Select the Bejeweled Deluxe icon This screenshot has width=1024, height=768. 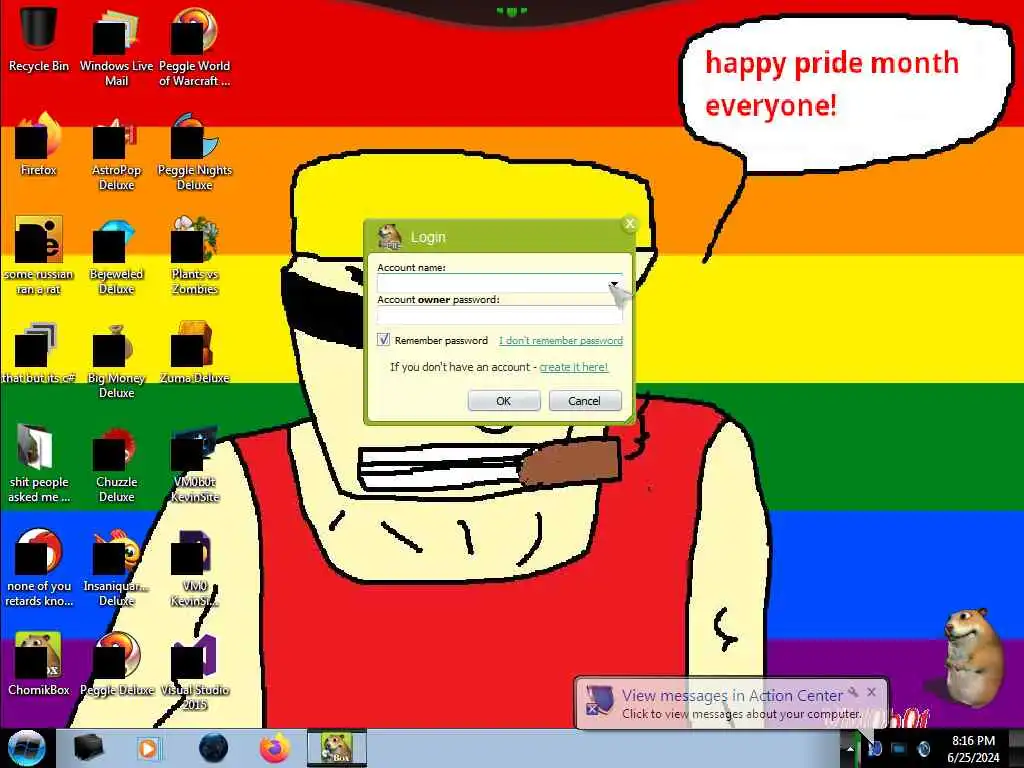[x=116, y=255]
